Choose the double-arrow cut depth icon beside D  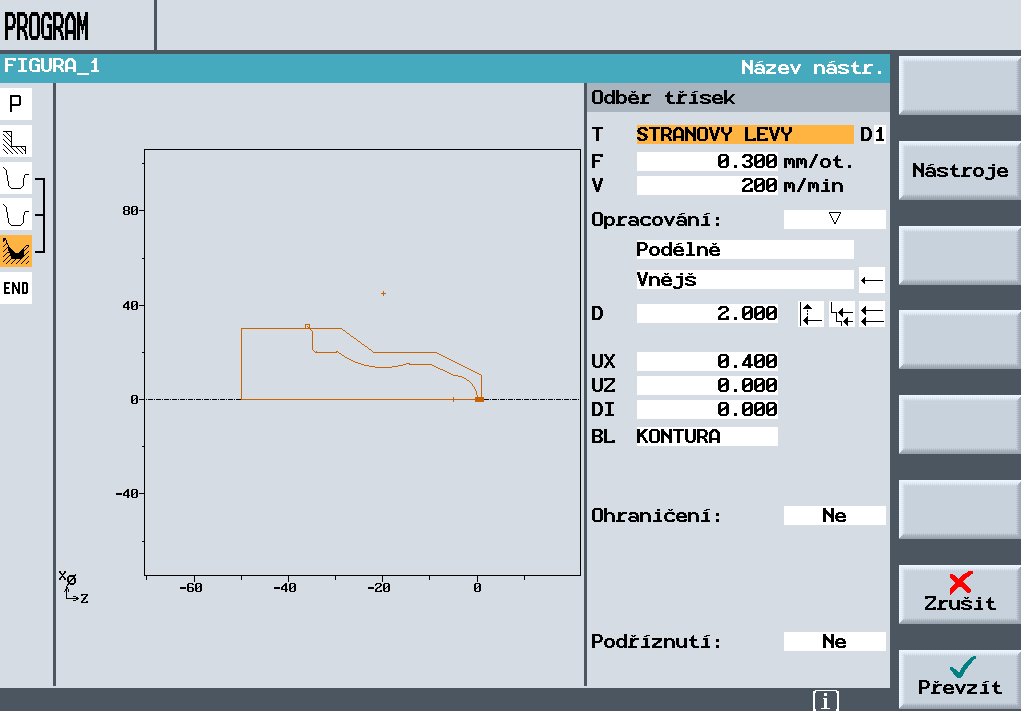872,314
